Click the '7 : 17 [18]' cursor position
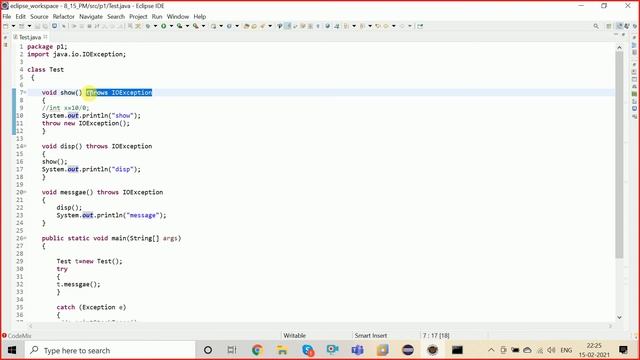Screen dimensions: 640x360 click(x=436, y=336)
